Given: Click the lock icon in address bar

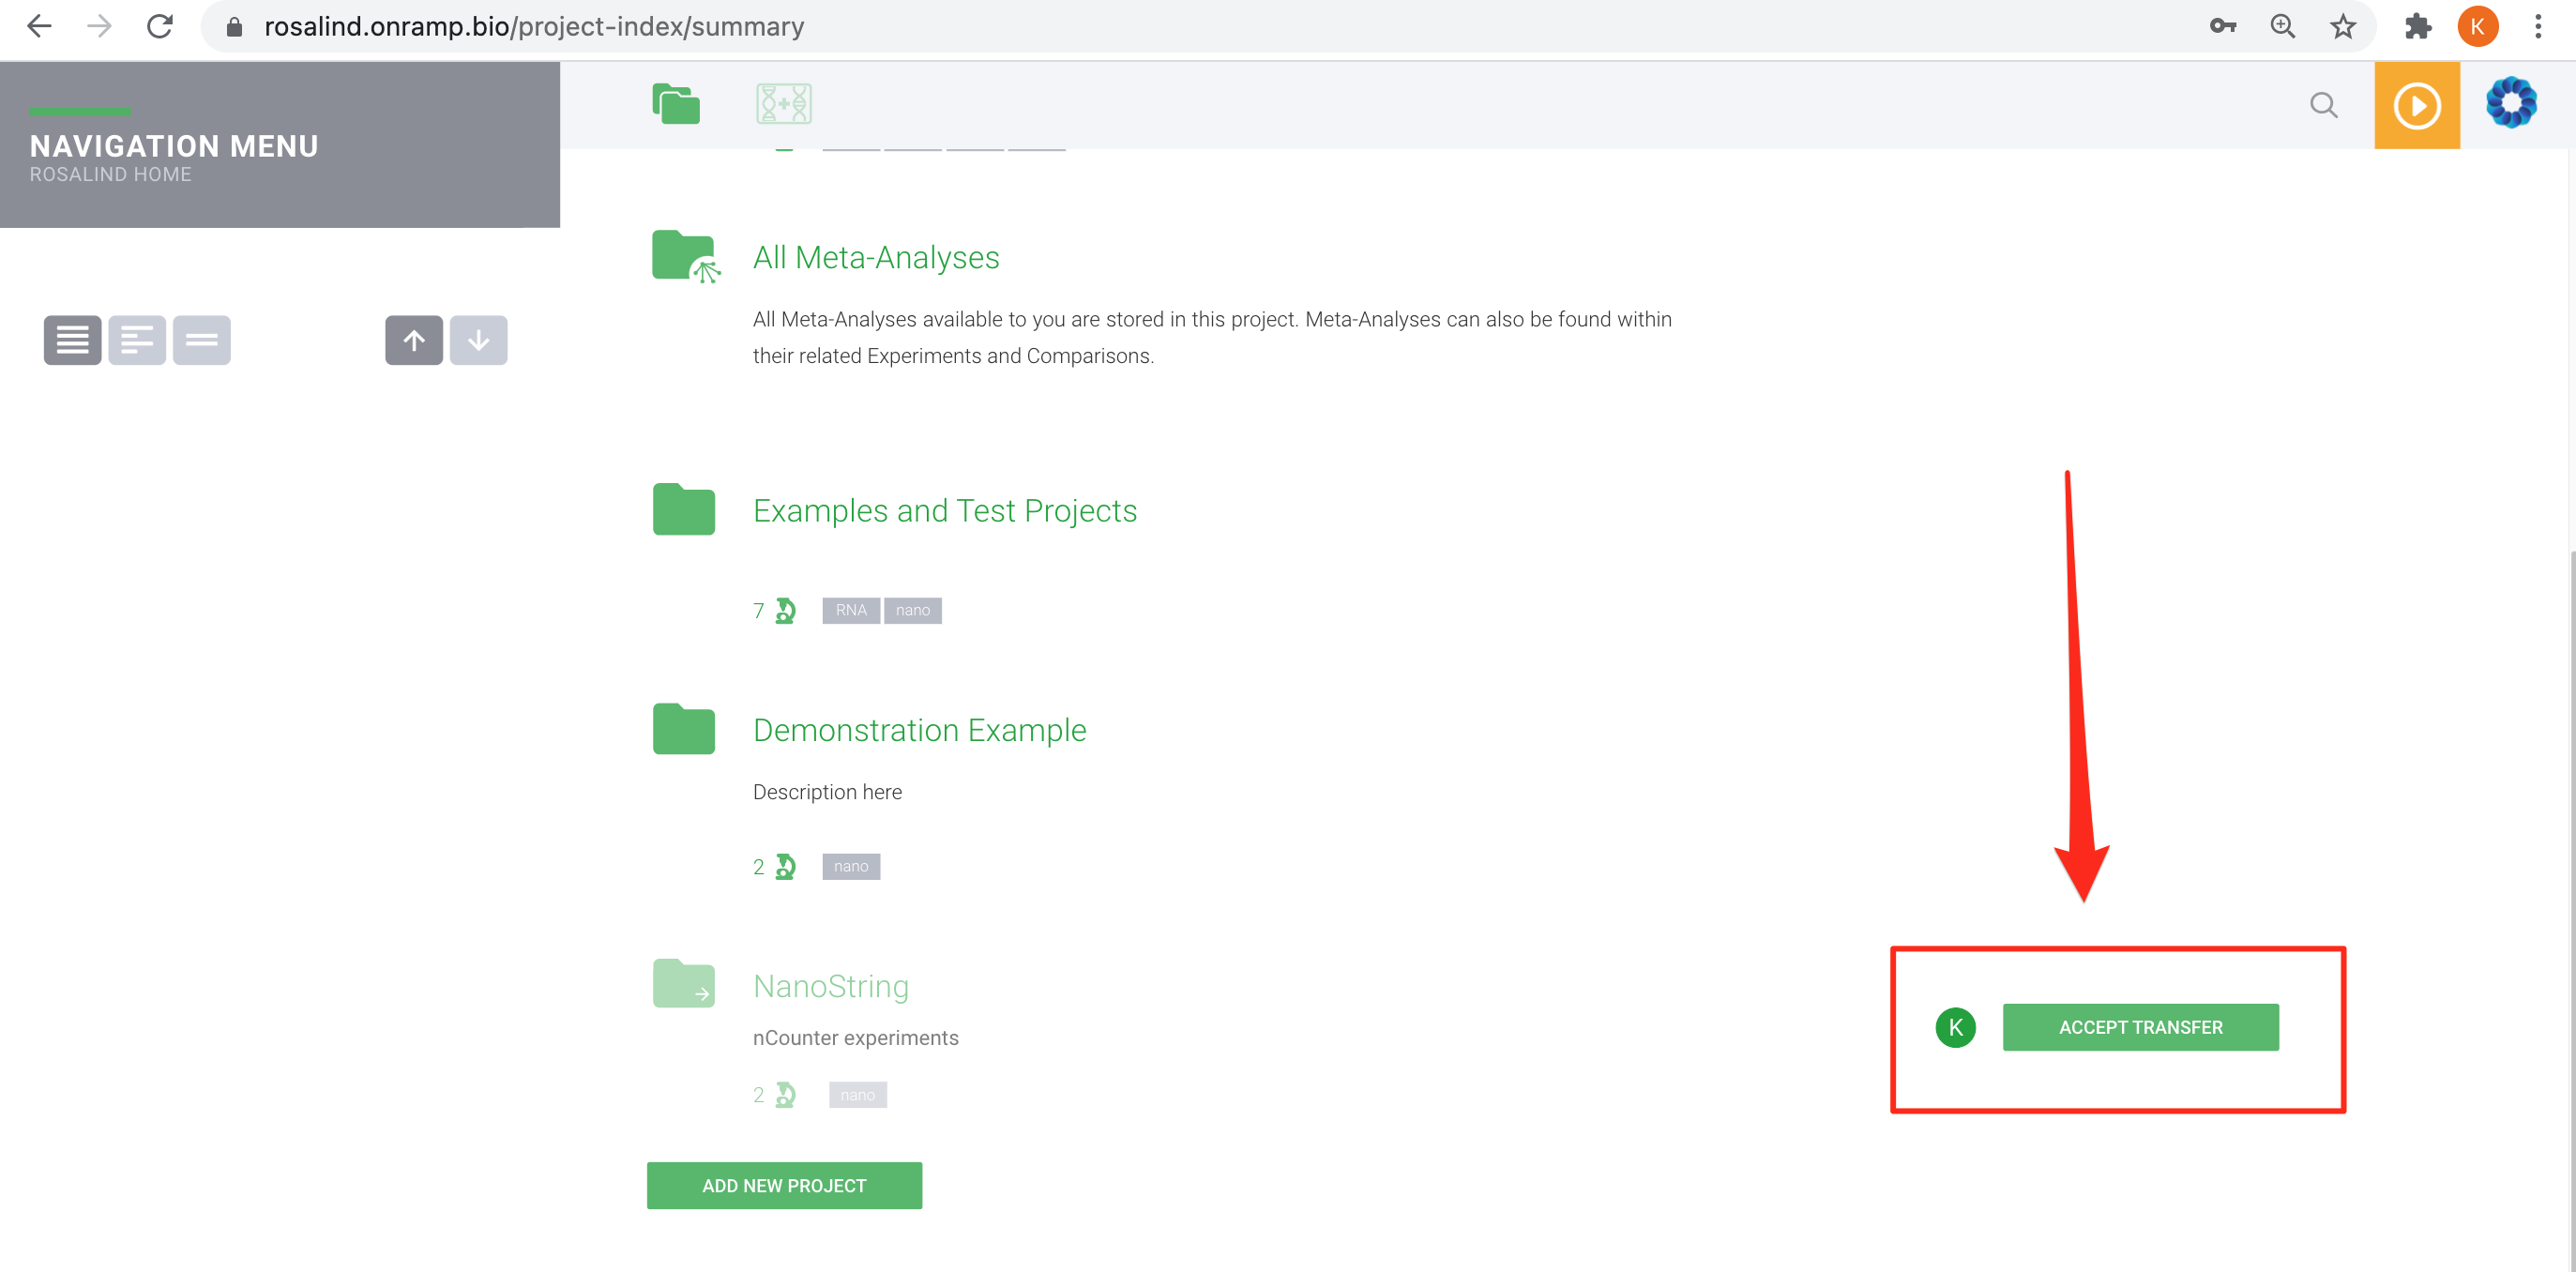Looking at the screenshot, I should pyautogui.click(x=235, y=27).
